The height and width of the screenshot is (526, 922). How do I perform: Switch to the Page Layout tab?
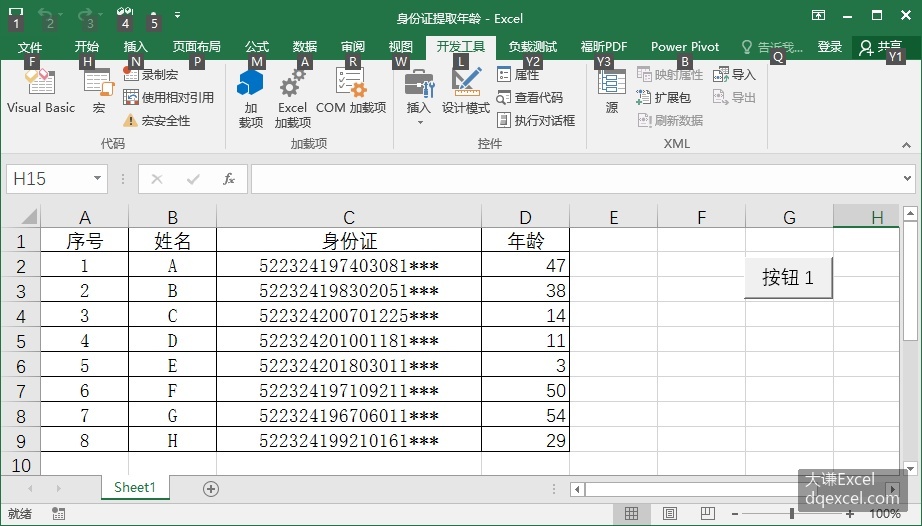pyautogui.click(x=196, y=46)
